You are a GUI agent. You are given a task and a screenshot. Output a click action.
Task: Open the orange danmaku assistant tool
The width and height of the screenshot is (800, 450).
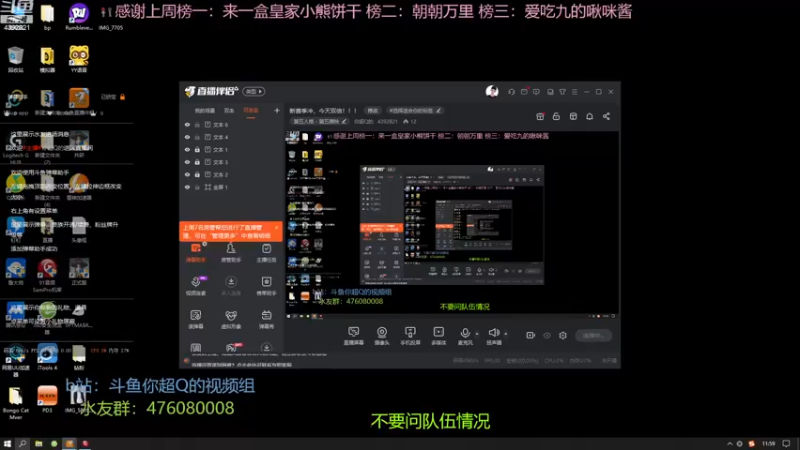pos(195,253)
